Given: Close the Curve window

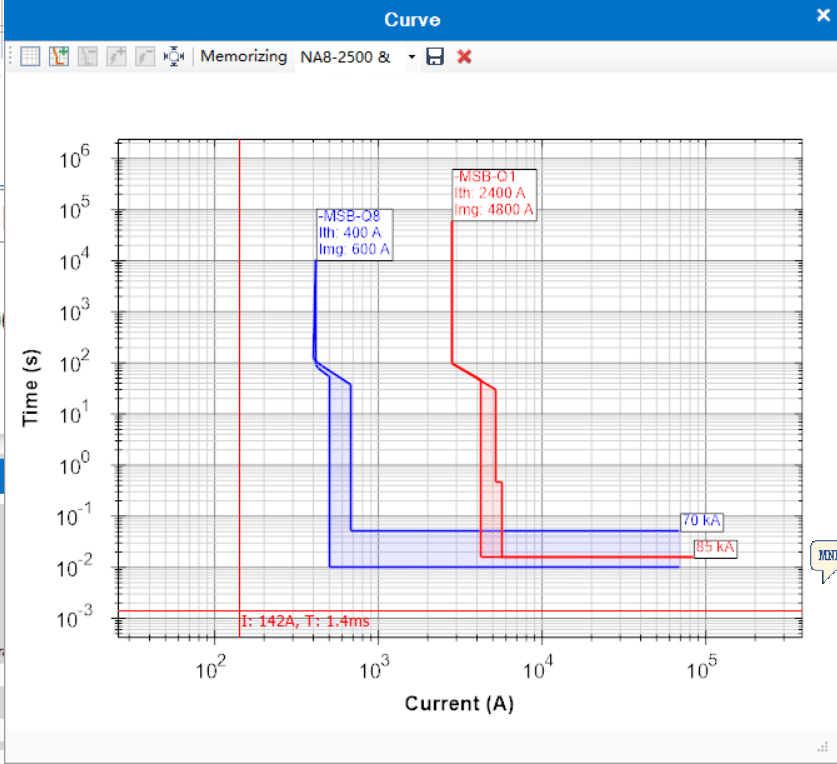Looking at the screenshot, I should tap(824, 15).
